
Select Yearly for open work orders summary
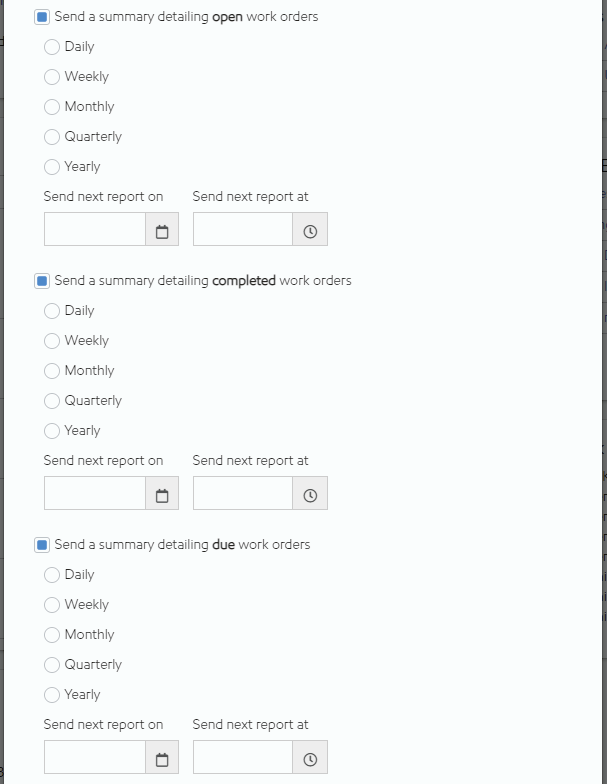pos(52,167)
